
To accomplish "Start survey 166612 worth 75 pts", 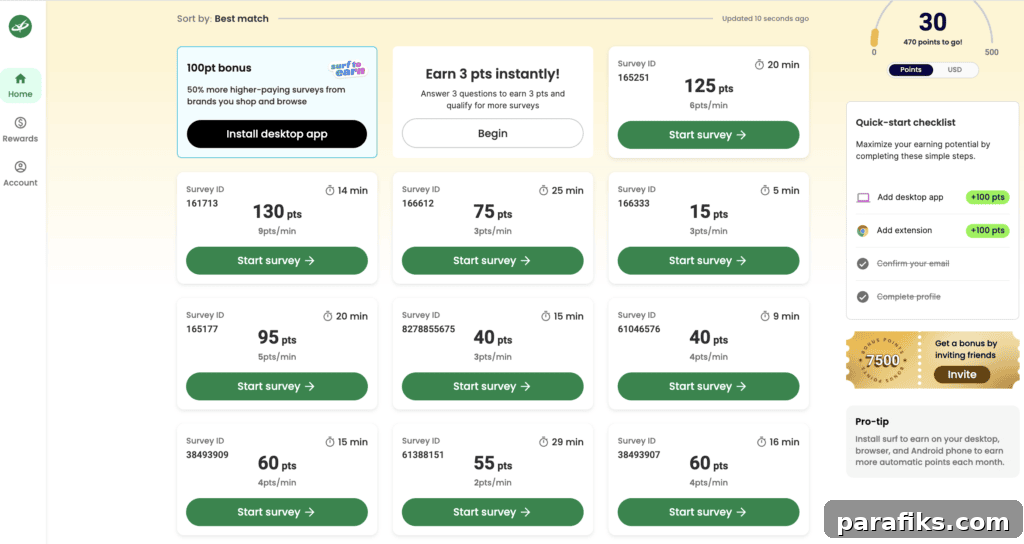I will [492, 261].
